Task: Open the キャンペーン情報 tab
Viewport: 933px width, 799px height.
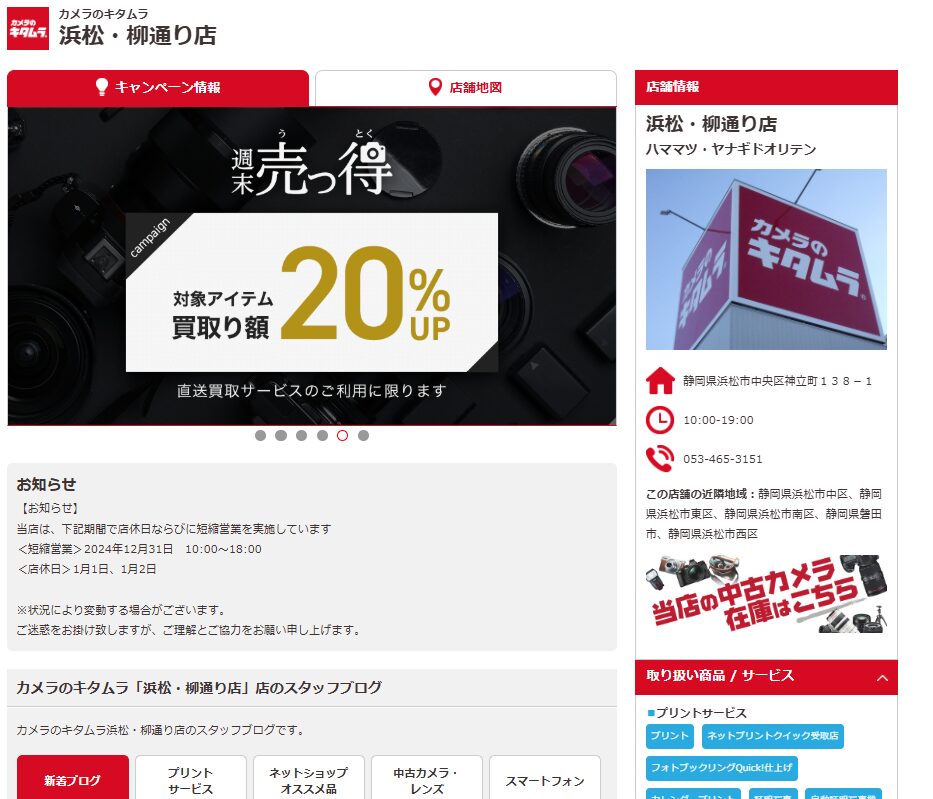Action: [158, 88]
